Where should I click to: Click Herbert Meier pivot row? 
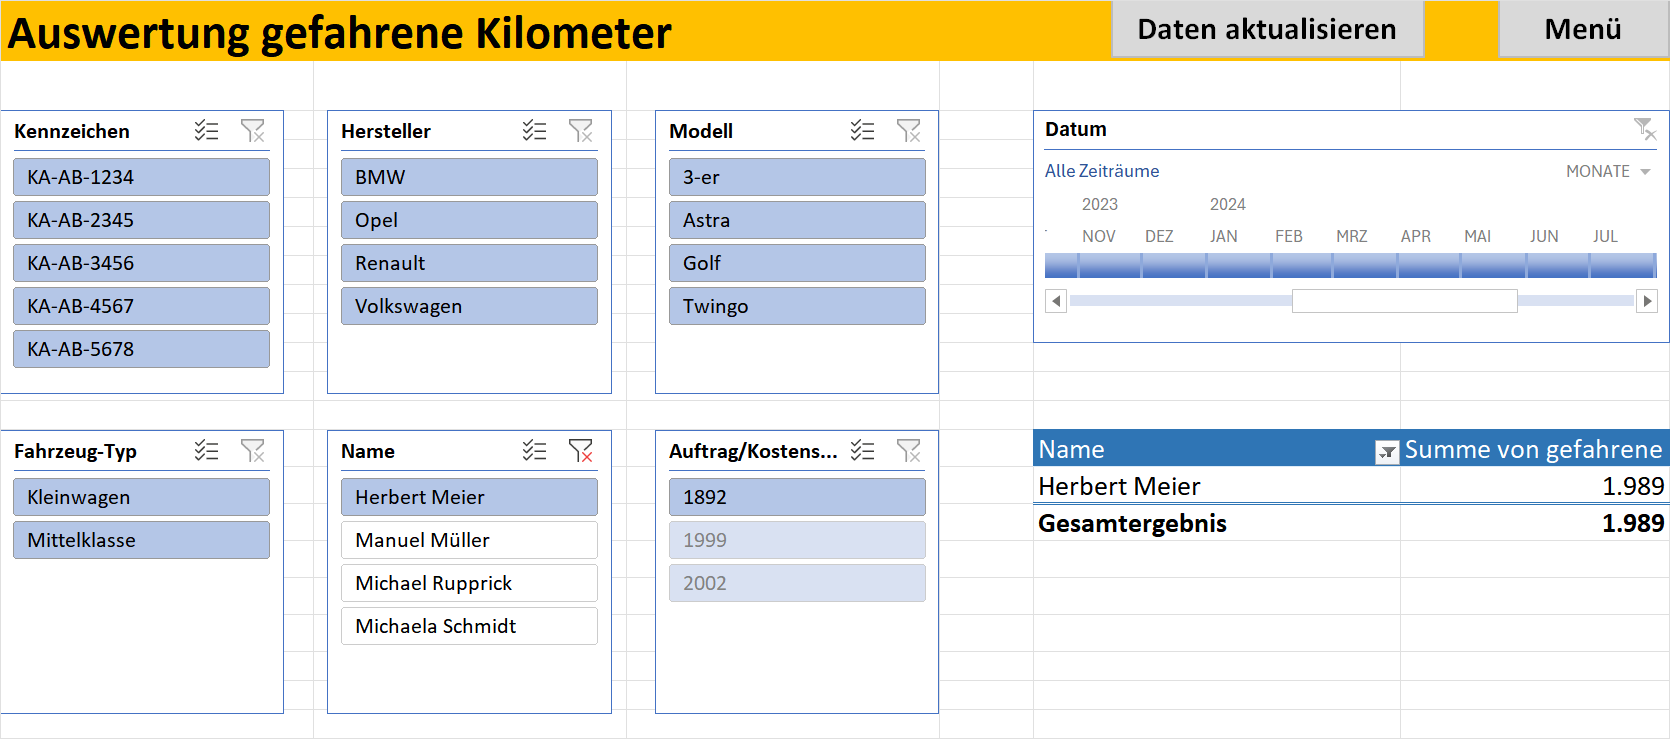[1351, 486]
